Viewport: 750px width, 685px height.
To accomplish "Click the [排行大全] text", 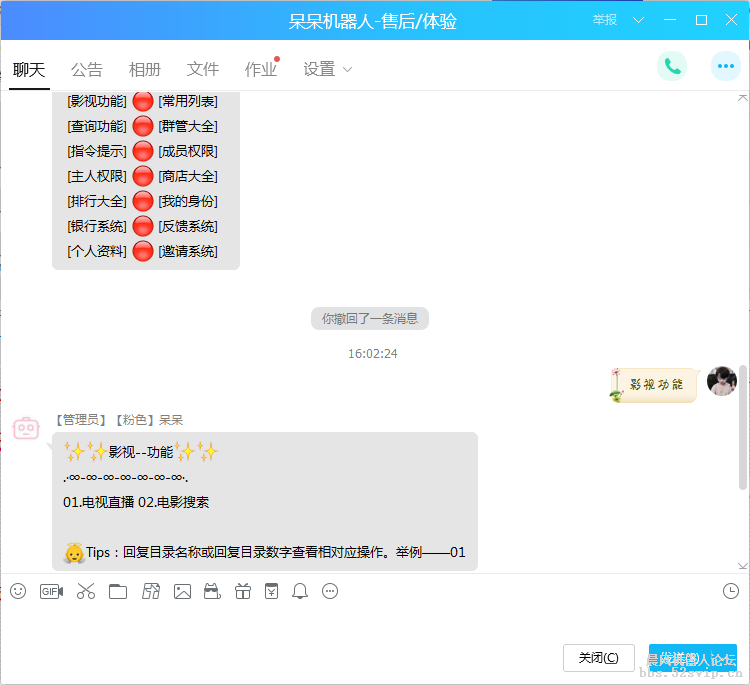I will click(97, 201).
